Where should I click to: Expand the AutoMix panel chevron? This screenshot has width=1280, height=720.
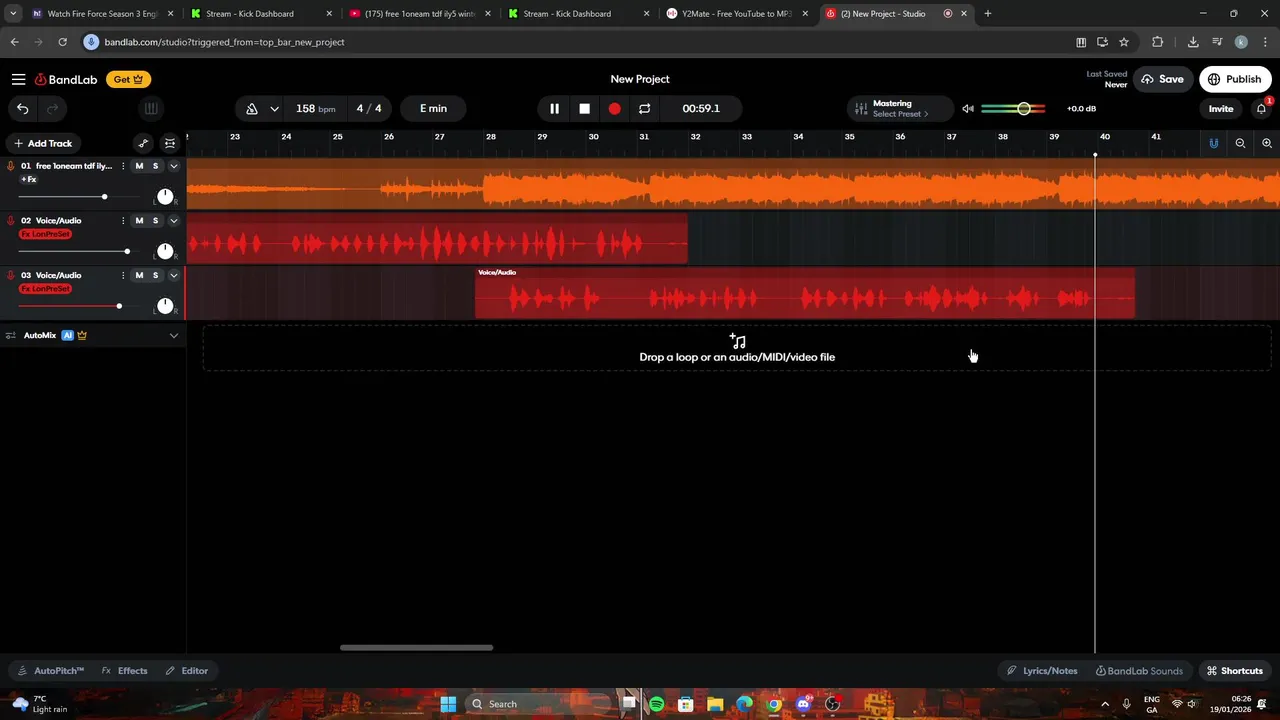click(x=173, y=335)
